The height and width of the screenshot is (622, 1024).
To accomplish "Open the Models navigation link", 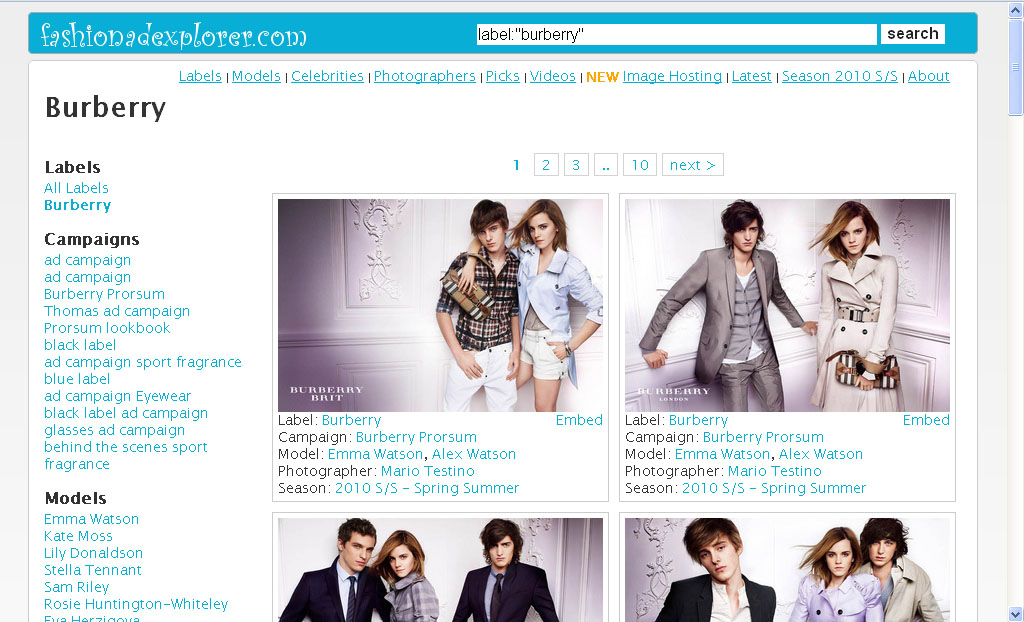I will point(256,76).
